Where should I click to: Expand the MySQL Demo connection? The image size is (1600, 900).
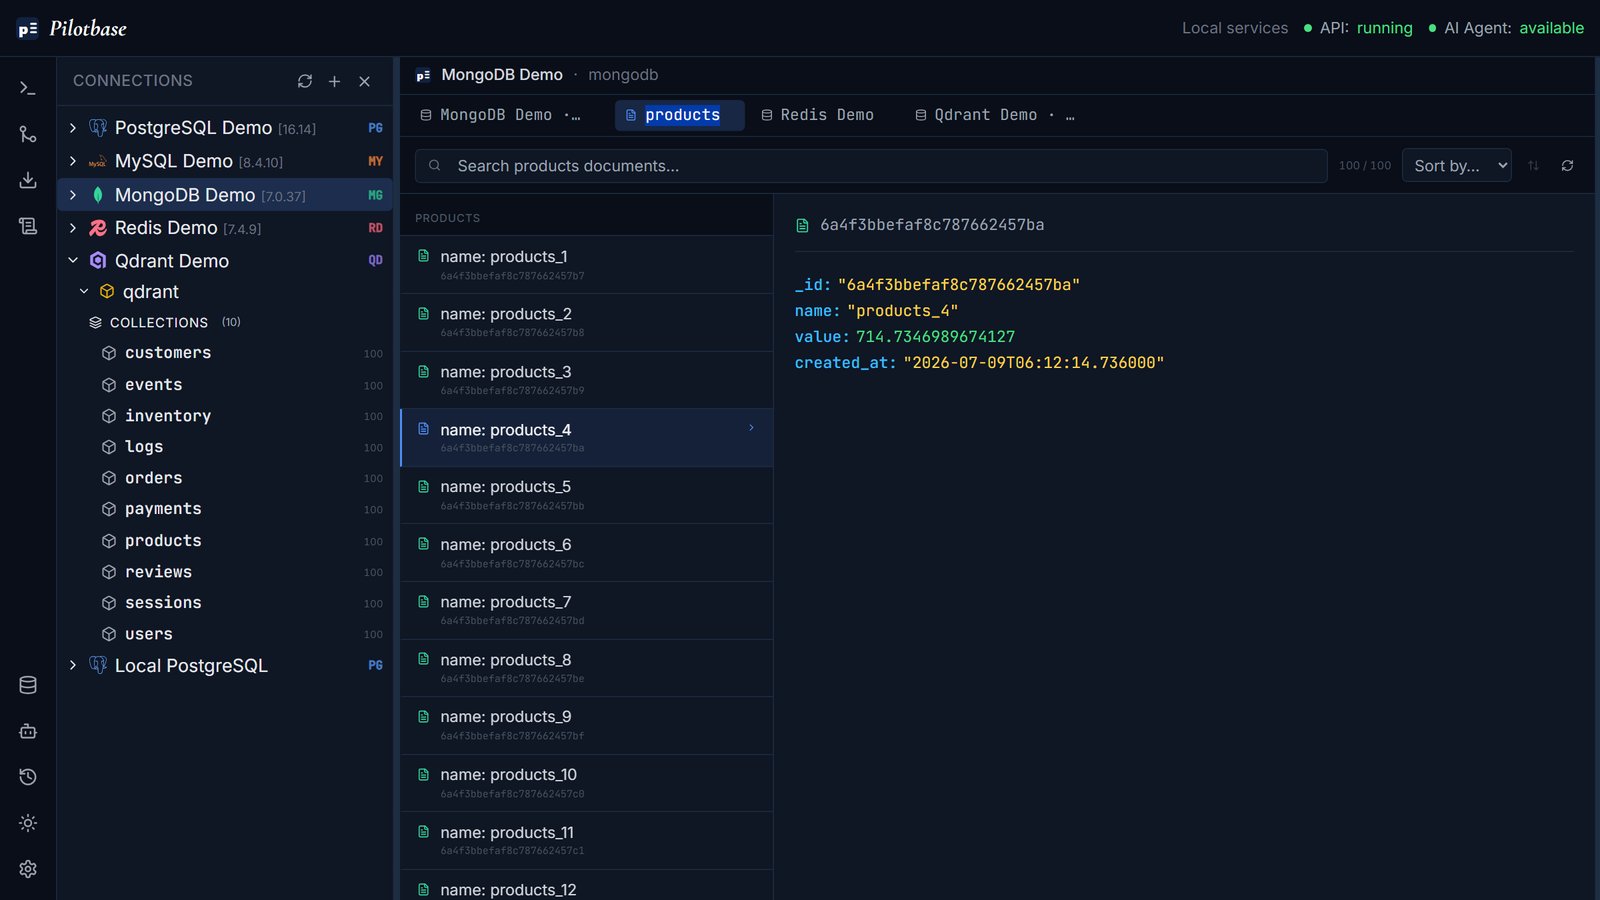(73, 161)
